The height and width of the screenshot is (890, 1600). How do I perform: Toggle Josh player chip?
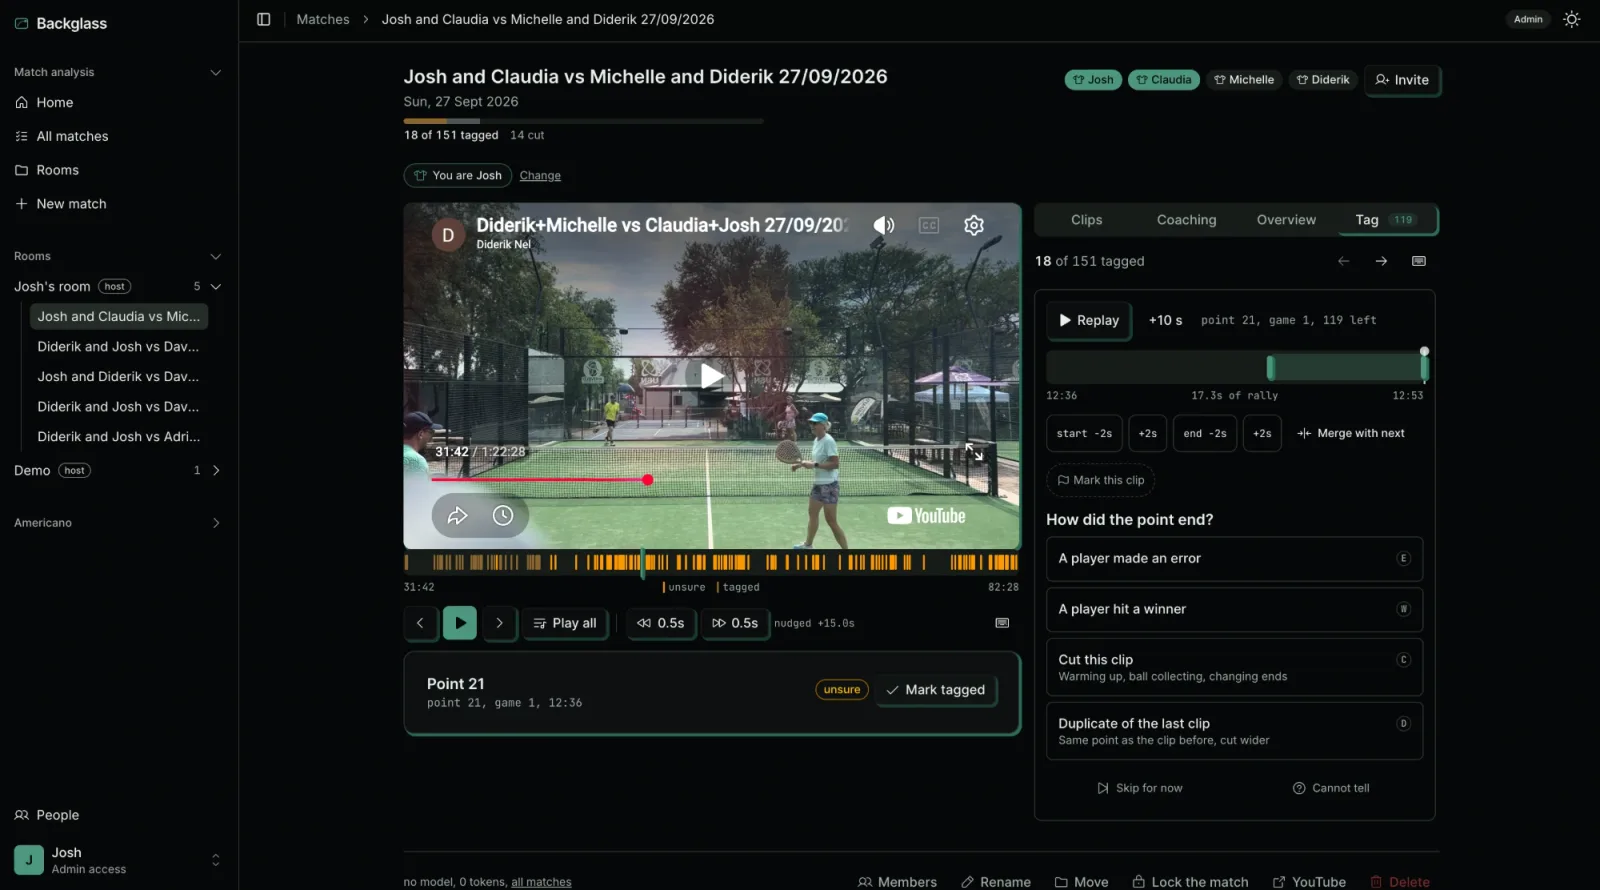(1093, 80)
